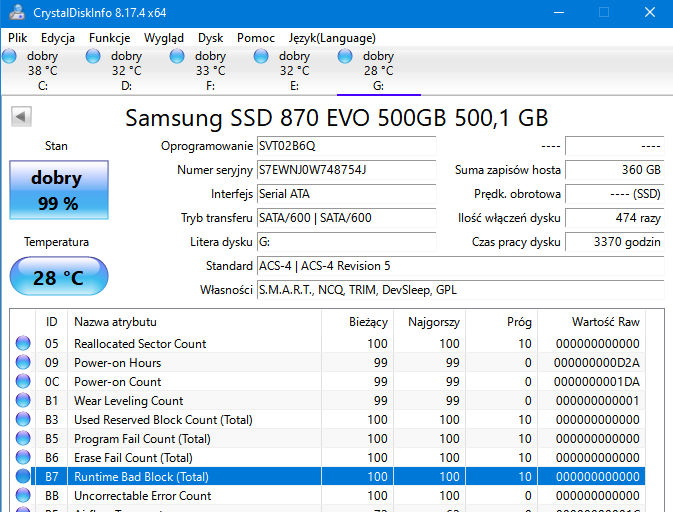Click status orb of attribute 09
The width and height of the screenshot is (673, 512).
(23, 362)
